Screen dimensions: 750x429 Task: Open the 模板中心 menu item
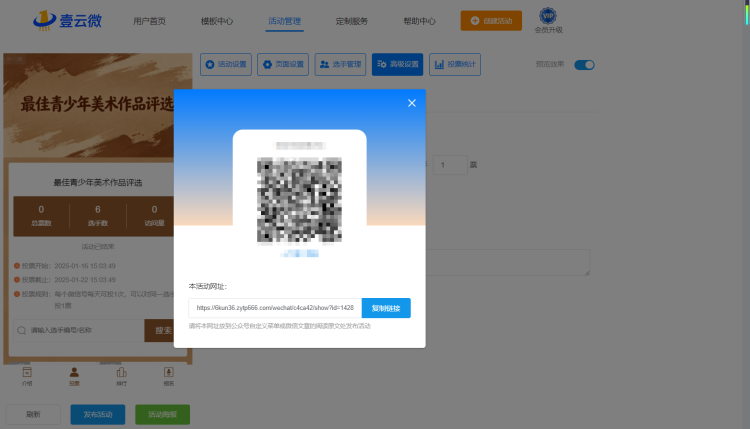coord(217,21)
